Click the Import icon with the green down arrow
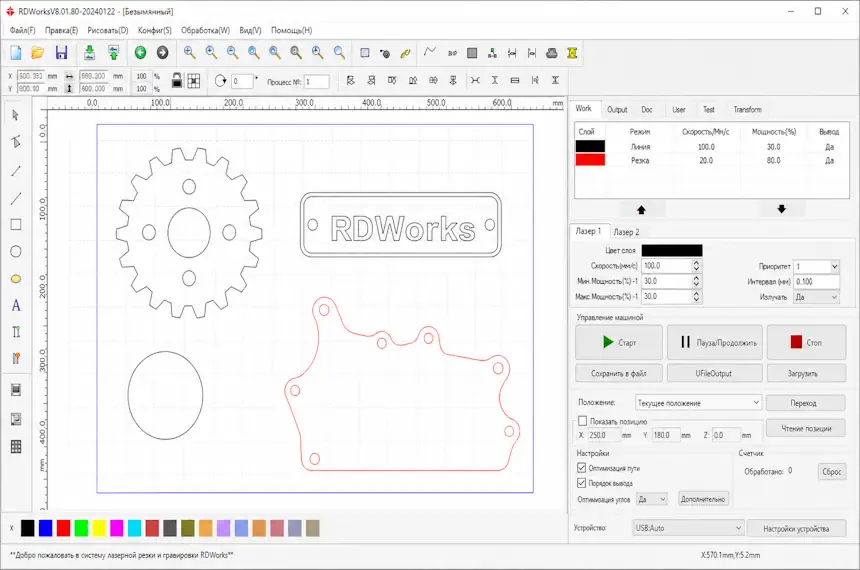Viewport: 860px width, 570px height. coord(89,53)
